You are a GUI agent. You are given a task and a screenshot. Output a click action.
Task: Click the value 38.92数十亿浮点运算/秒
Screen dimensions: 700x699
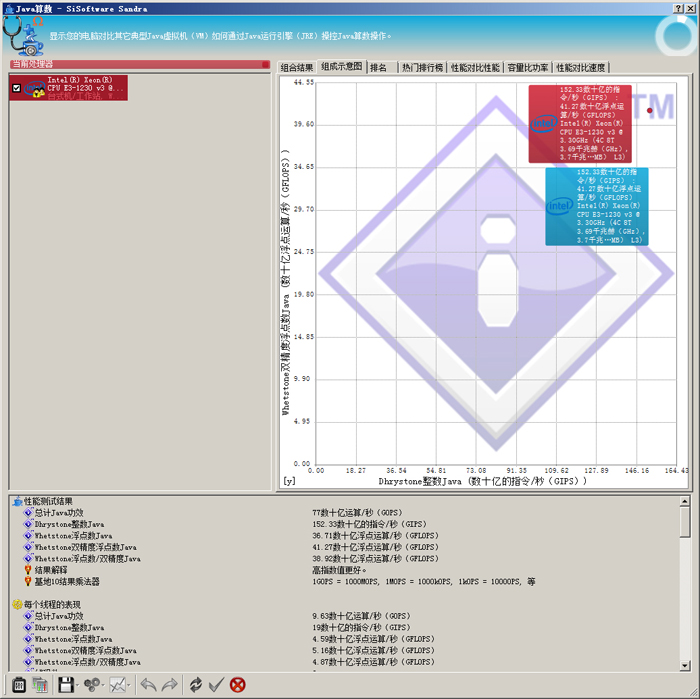(375, 558)
